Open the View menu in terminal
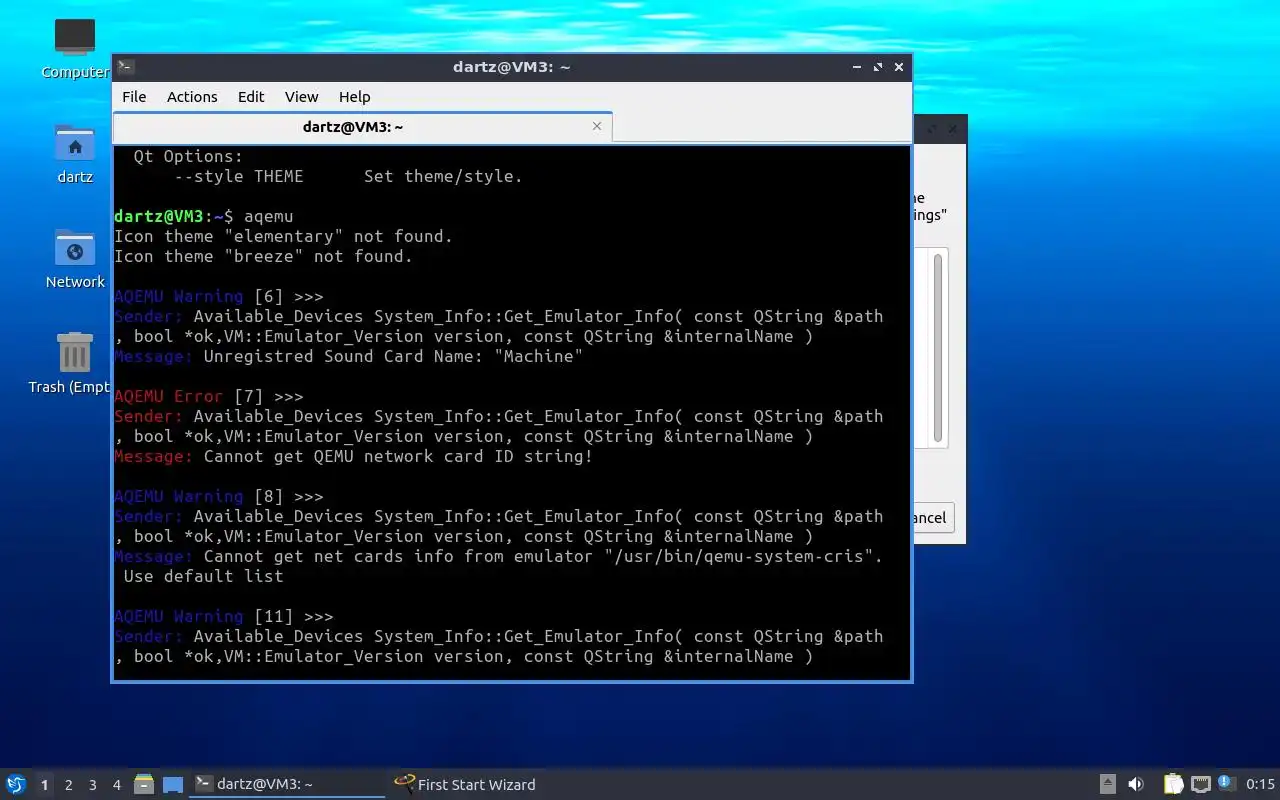 [x=301, y=97]
